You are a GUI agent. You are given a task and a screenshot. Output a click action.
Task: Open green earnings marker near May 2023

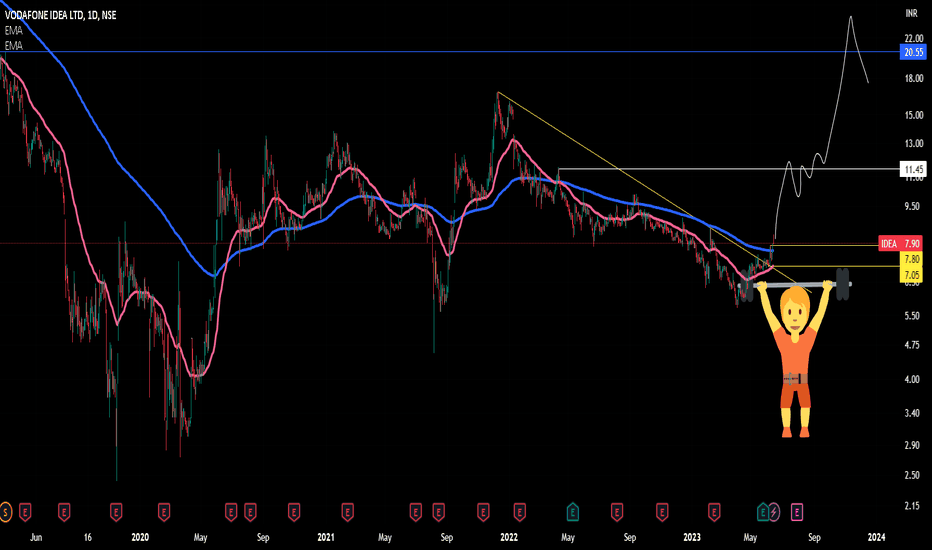[x=763, y=511]
